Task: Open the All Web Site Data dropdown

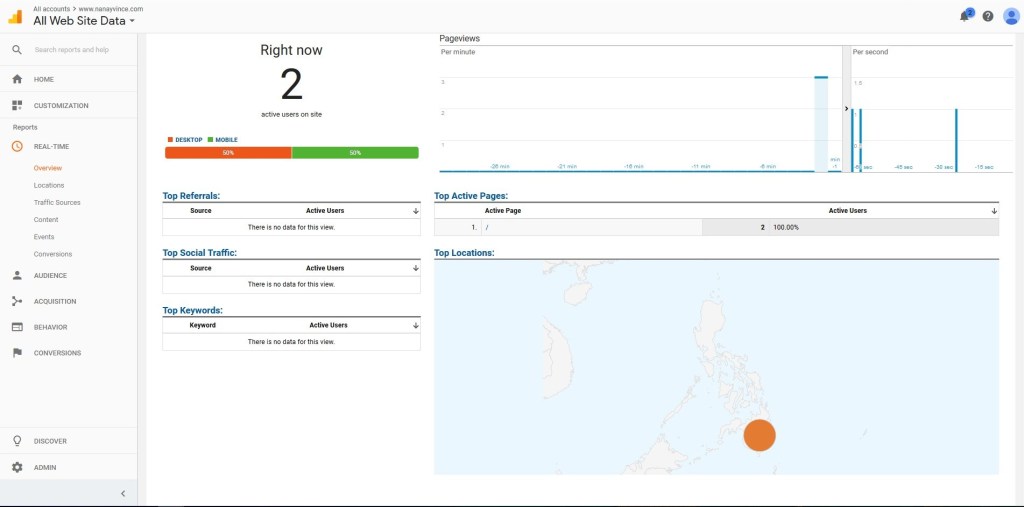Action: [x=84, y=20]
